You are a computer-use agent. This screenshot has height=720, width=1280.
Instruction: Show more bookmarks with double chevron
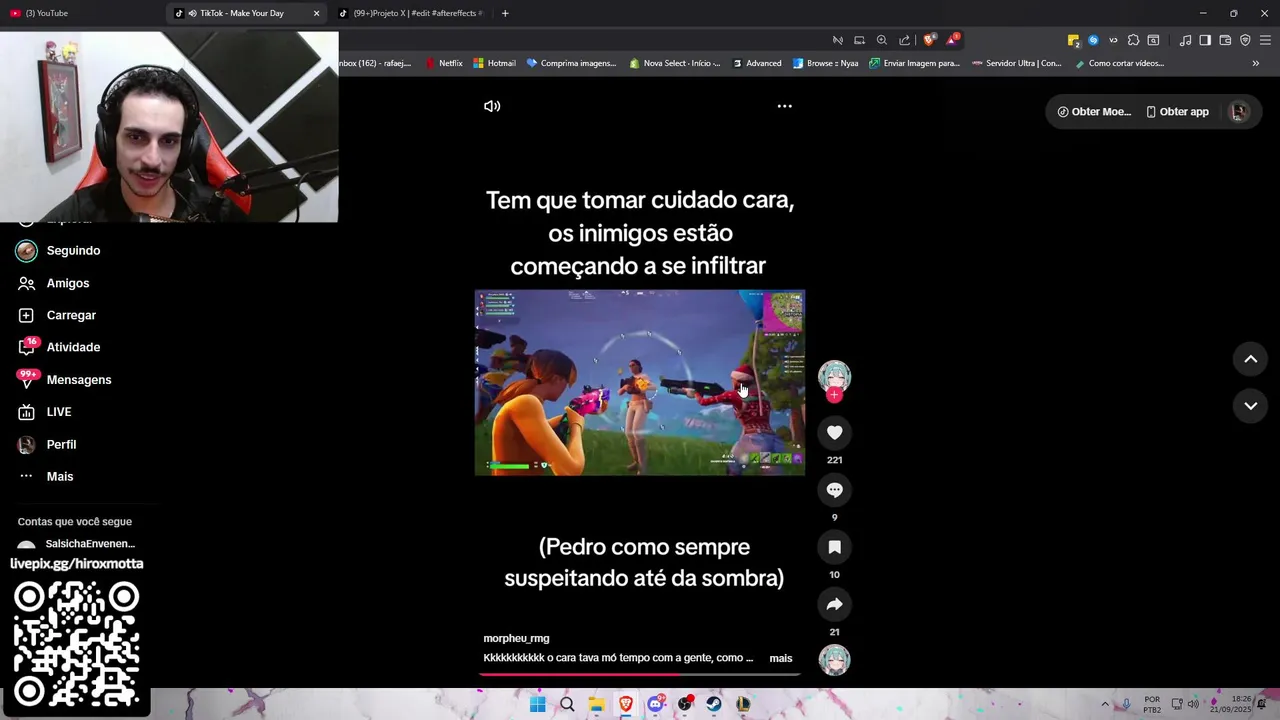(1255, 63)
